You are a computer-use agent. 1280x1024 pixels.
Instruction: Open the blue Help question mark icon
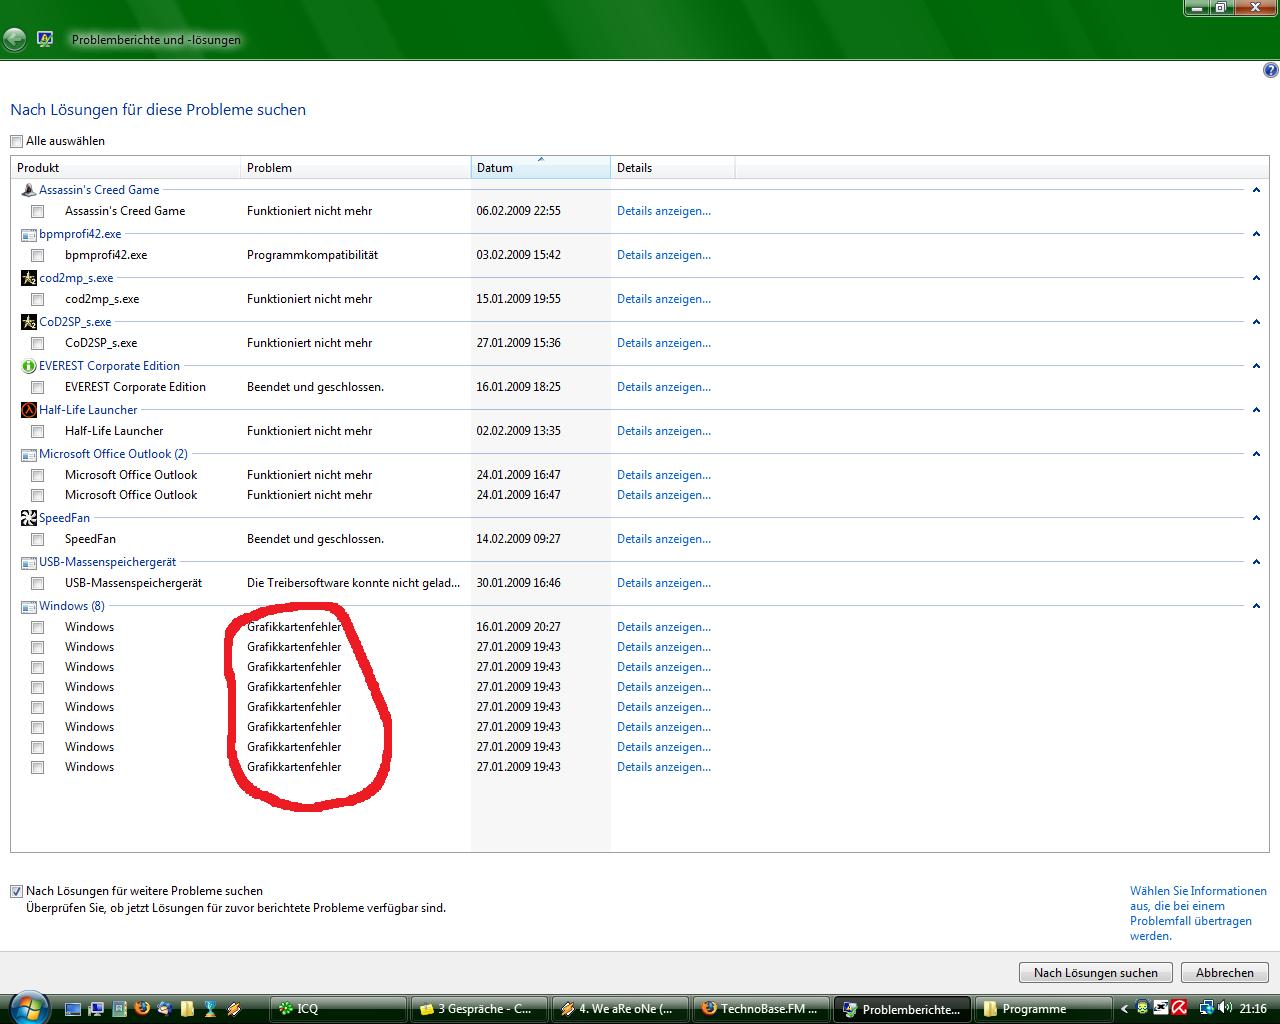click(x=1271, y=70)
